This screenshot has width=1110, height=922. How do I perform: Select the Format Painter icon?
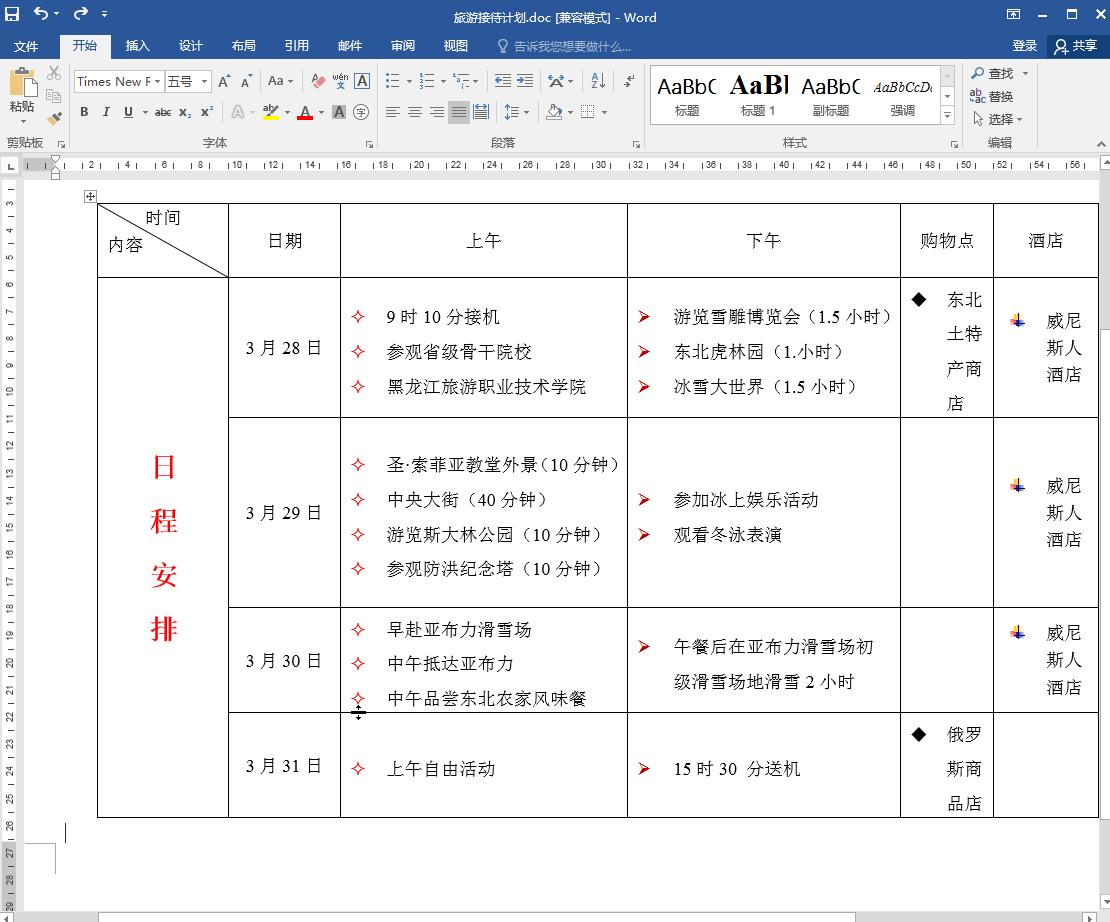pyautogui.click(x=56, y=117)
